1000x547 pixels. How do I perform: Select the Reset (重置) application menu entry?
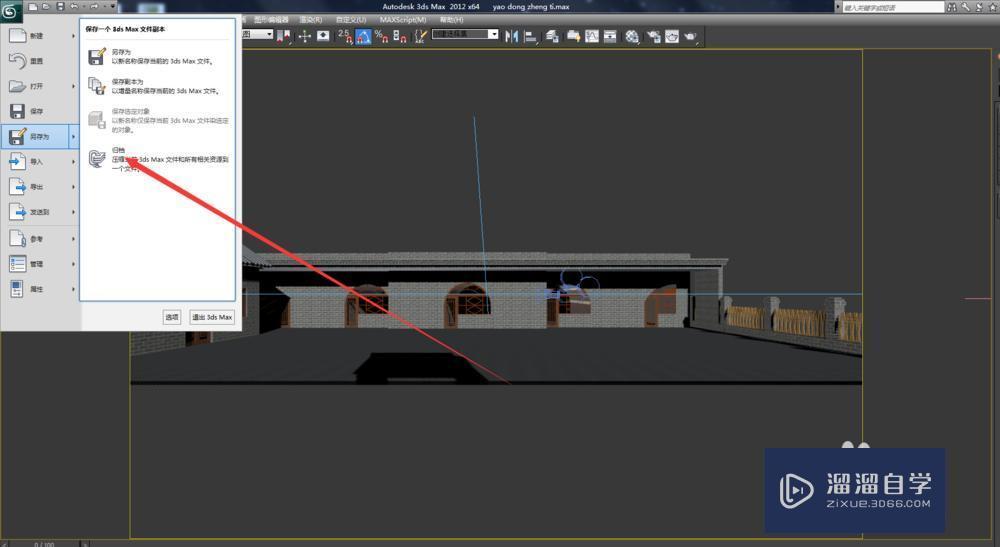tap(41, 61)
